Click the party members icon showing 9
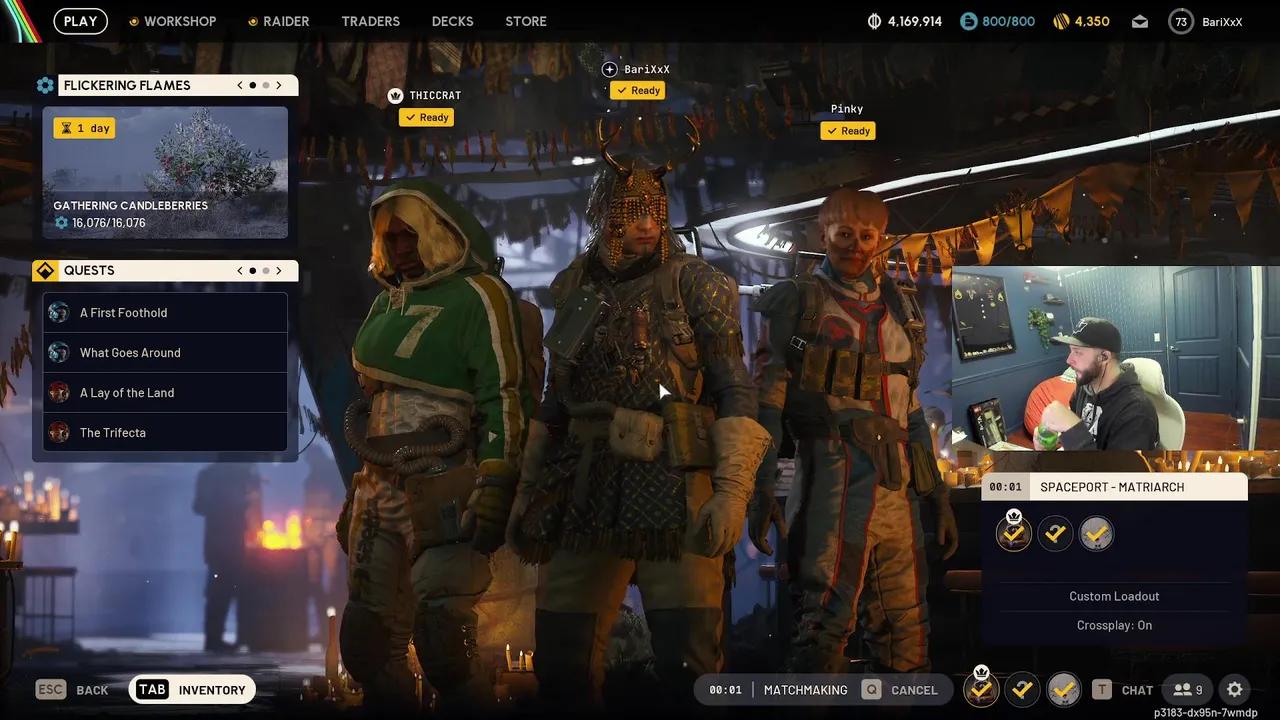Screen dimensions: 1280x720 point(1187,689)
